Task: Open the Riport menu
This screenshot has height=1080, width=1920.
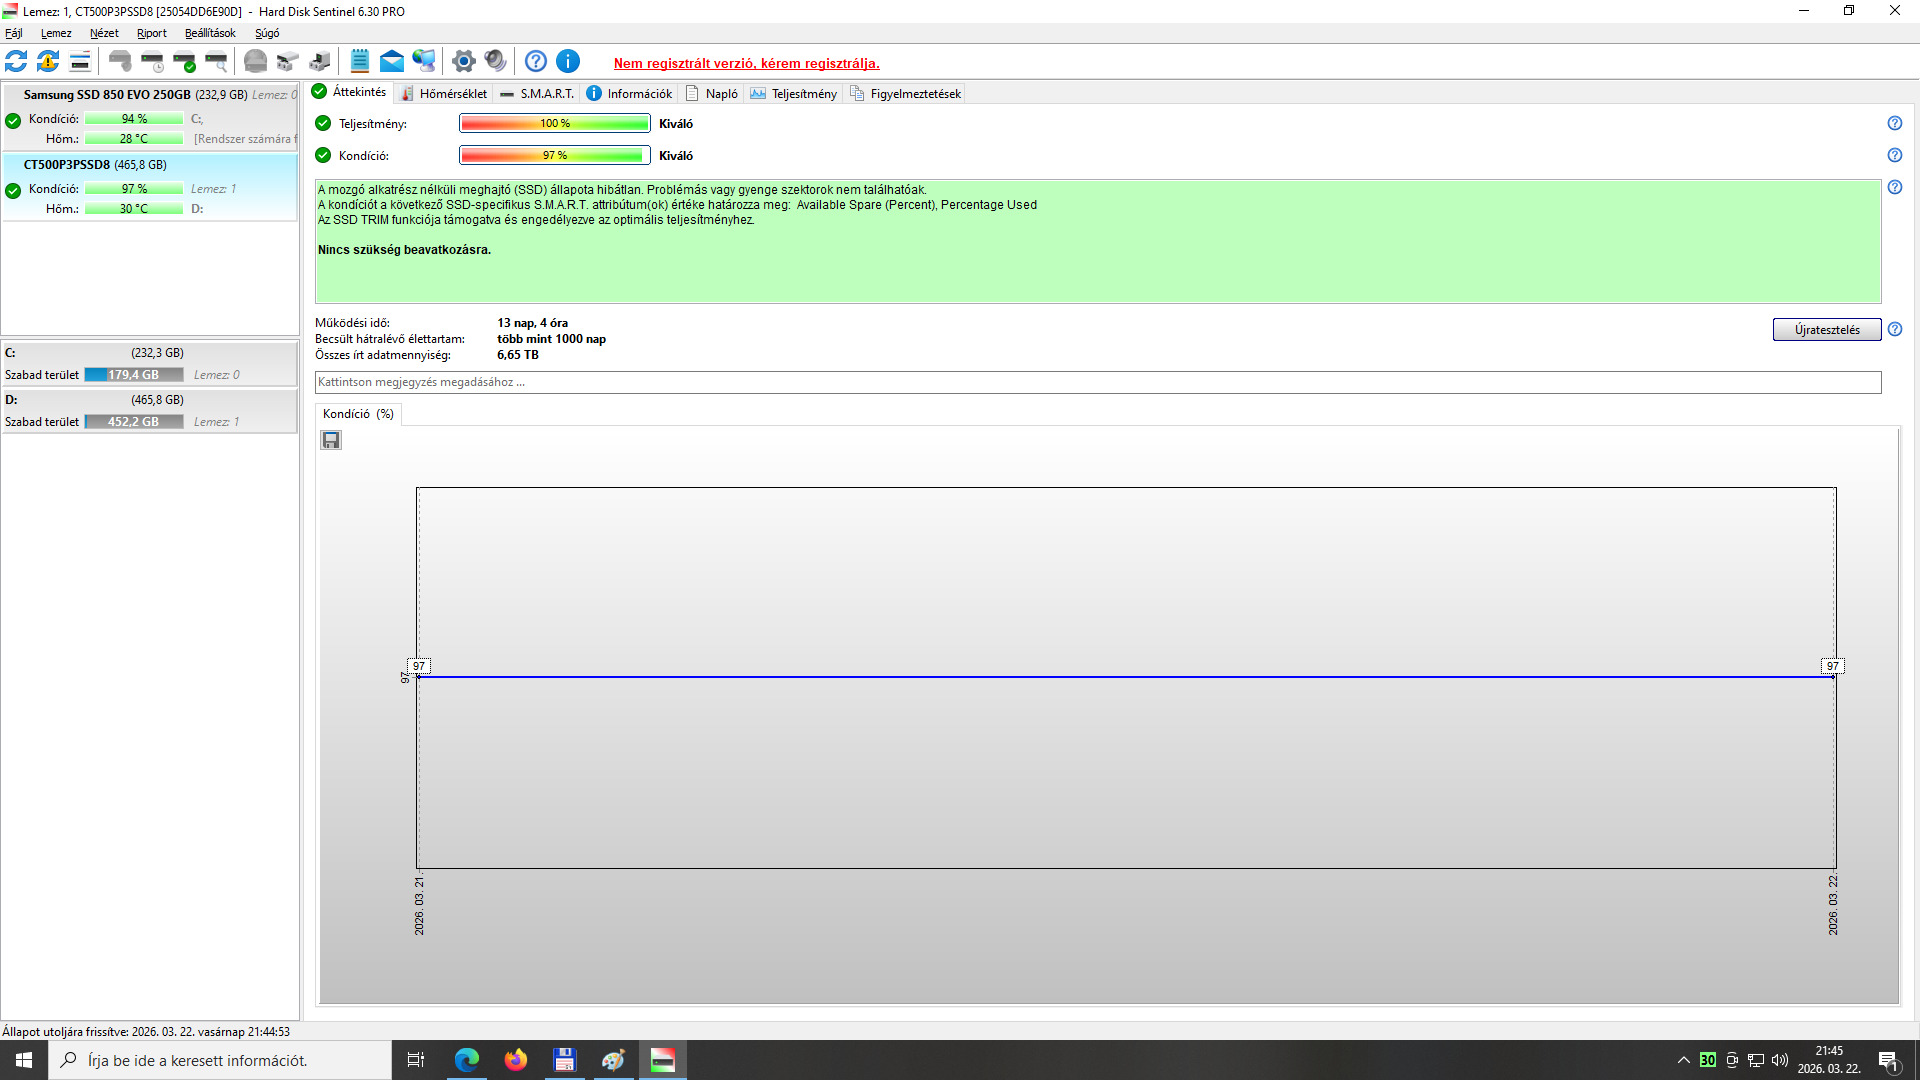Action: click(151, 33)
